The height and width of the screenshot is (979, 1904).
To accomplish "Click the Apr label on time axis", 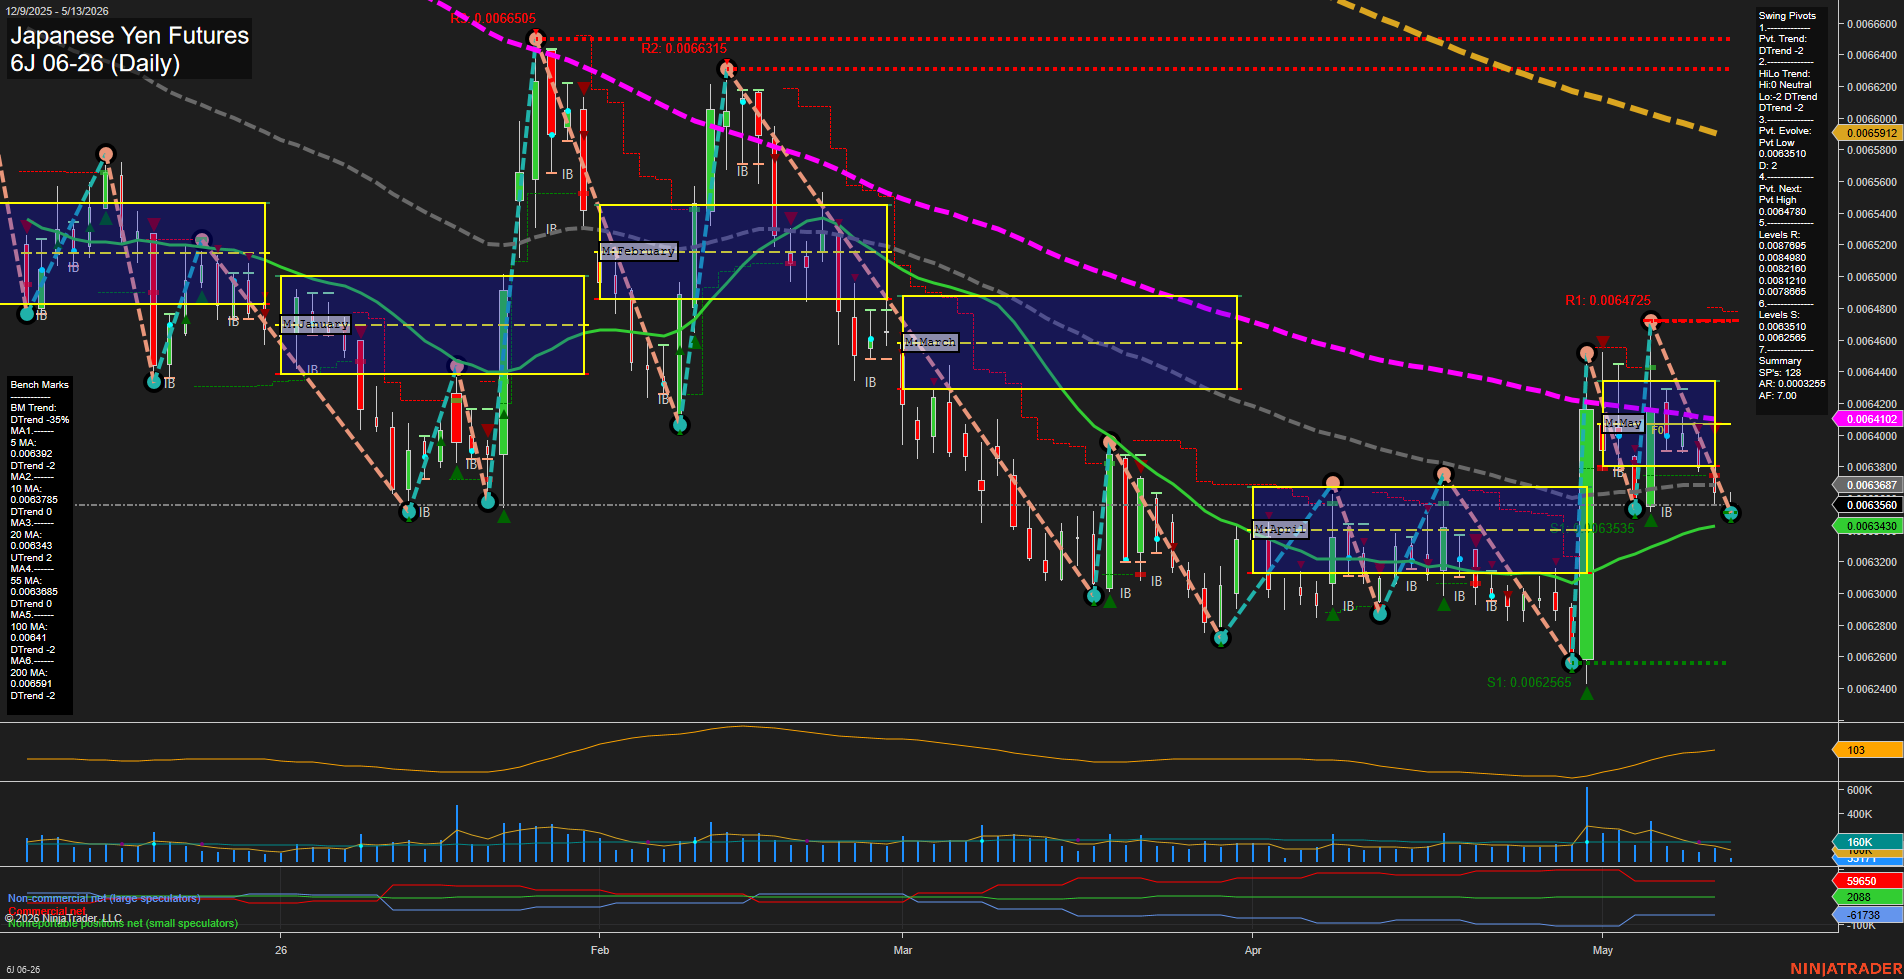I will coord(1253,950).
